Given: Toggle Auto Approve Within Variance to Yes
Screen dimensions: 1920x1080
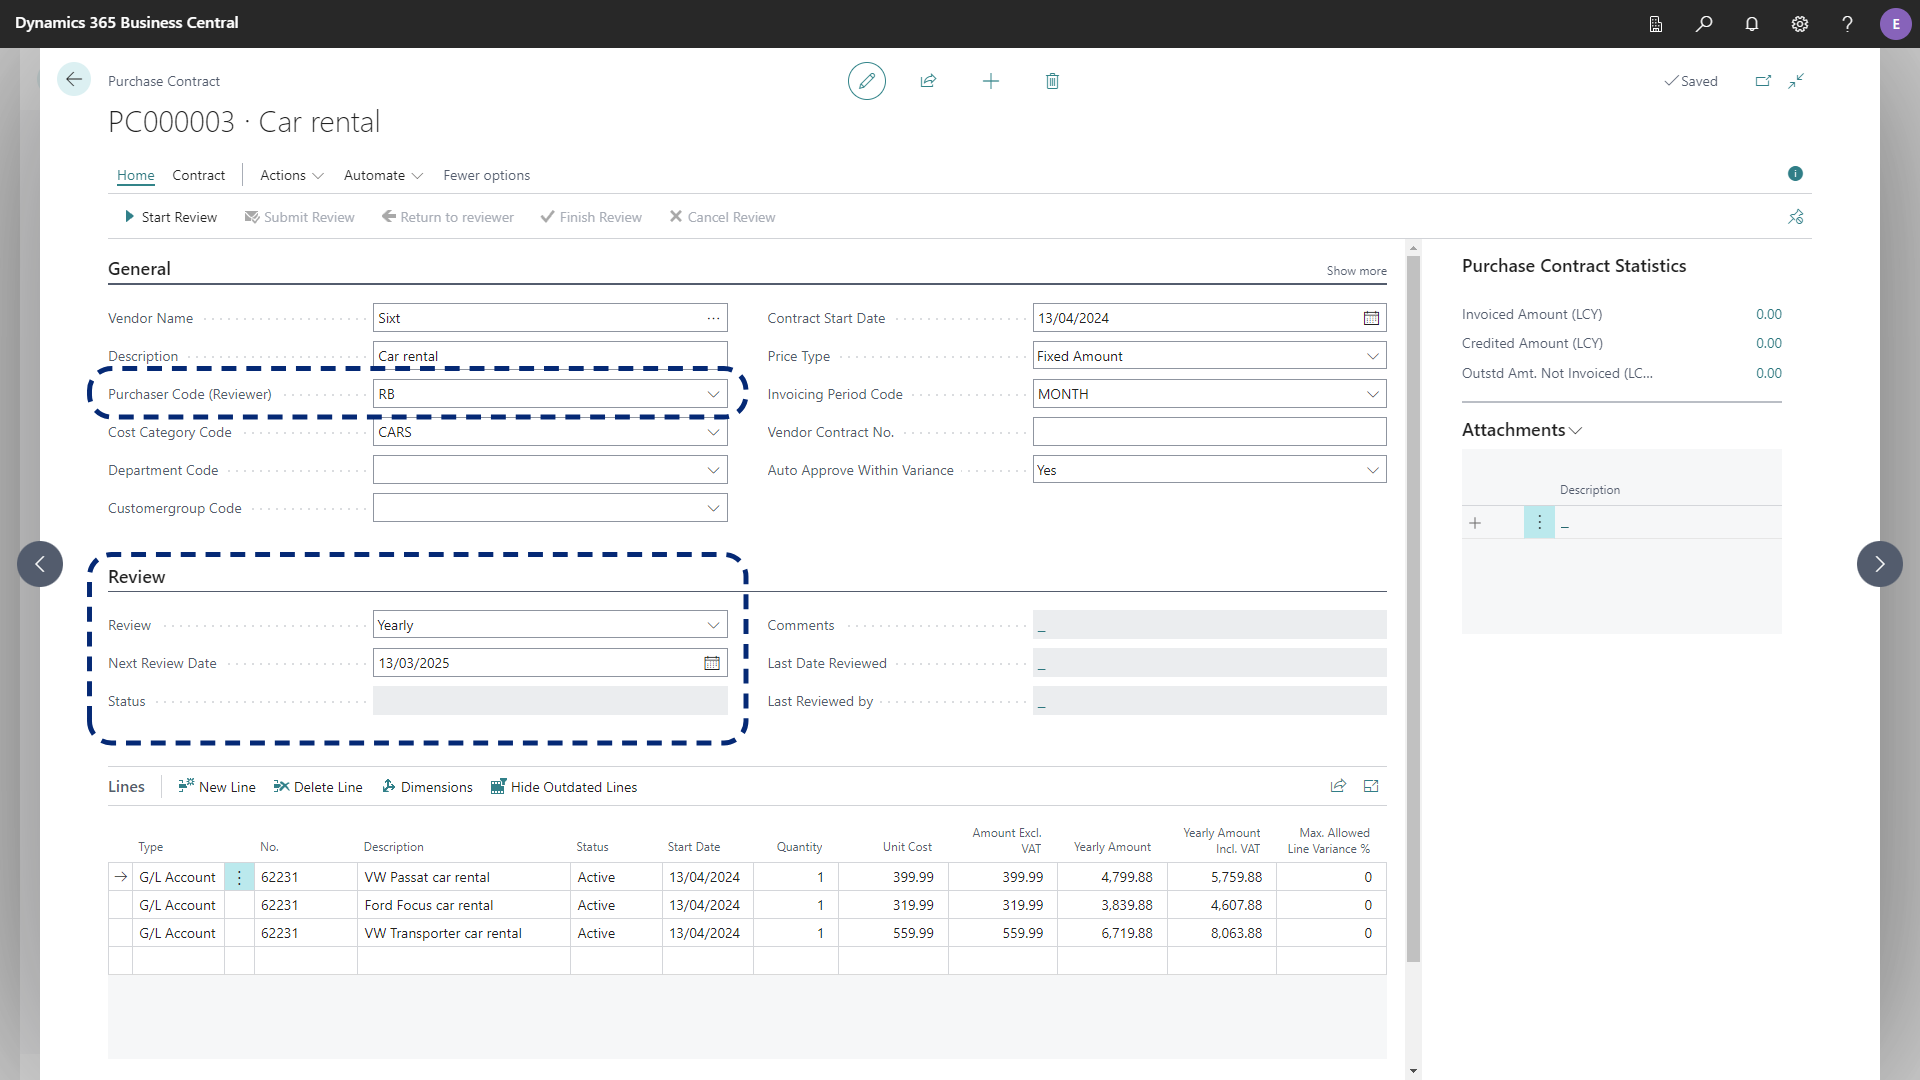Looking at the screenshot, I should tap(1209, 469).
